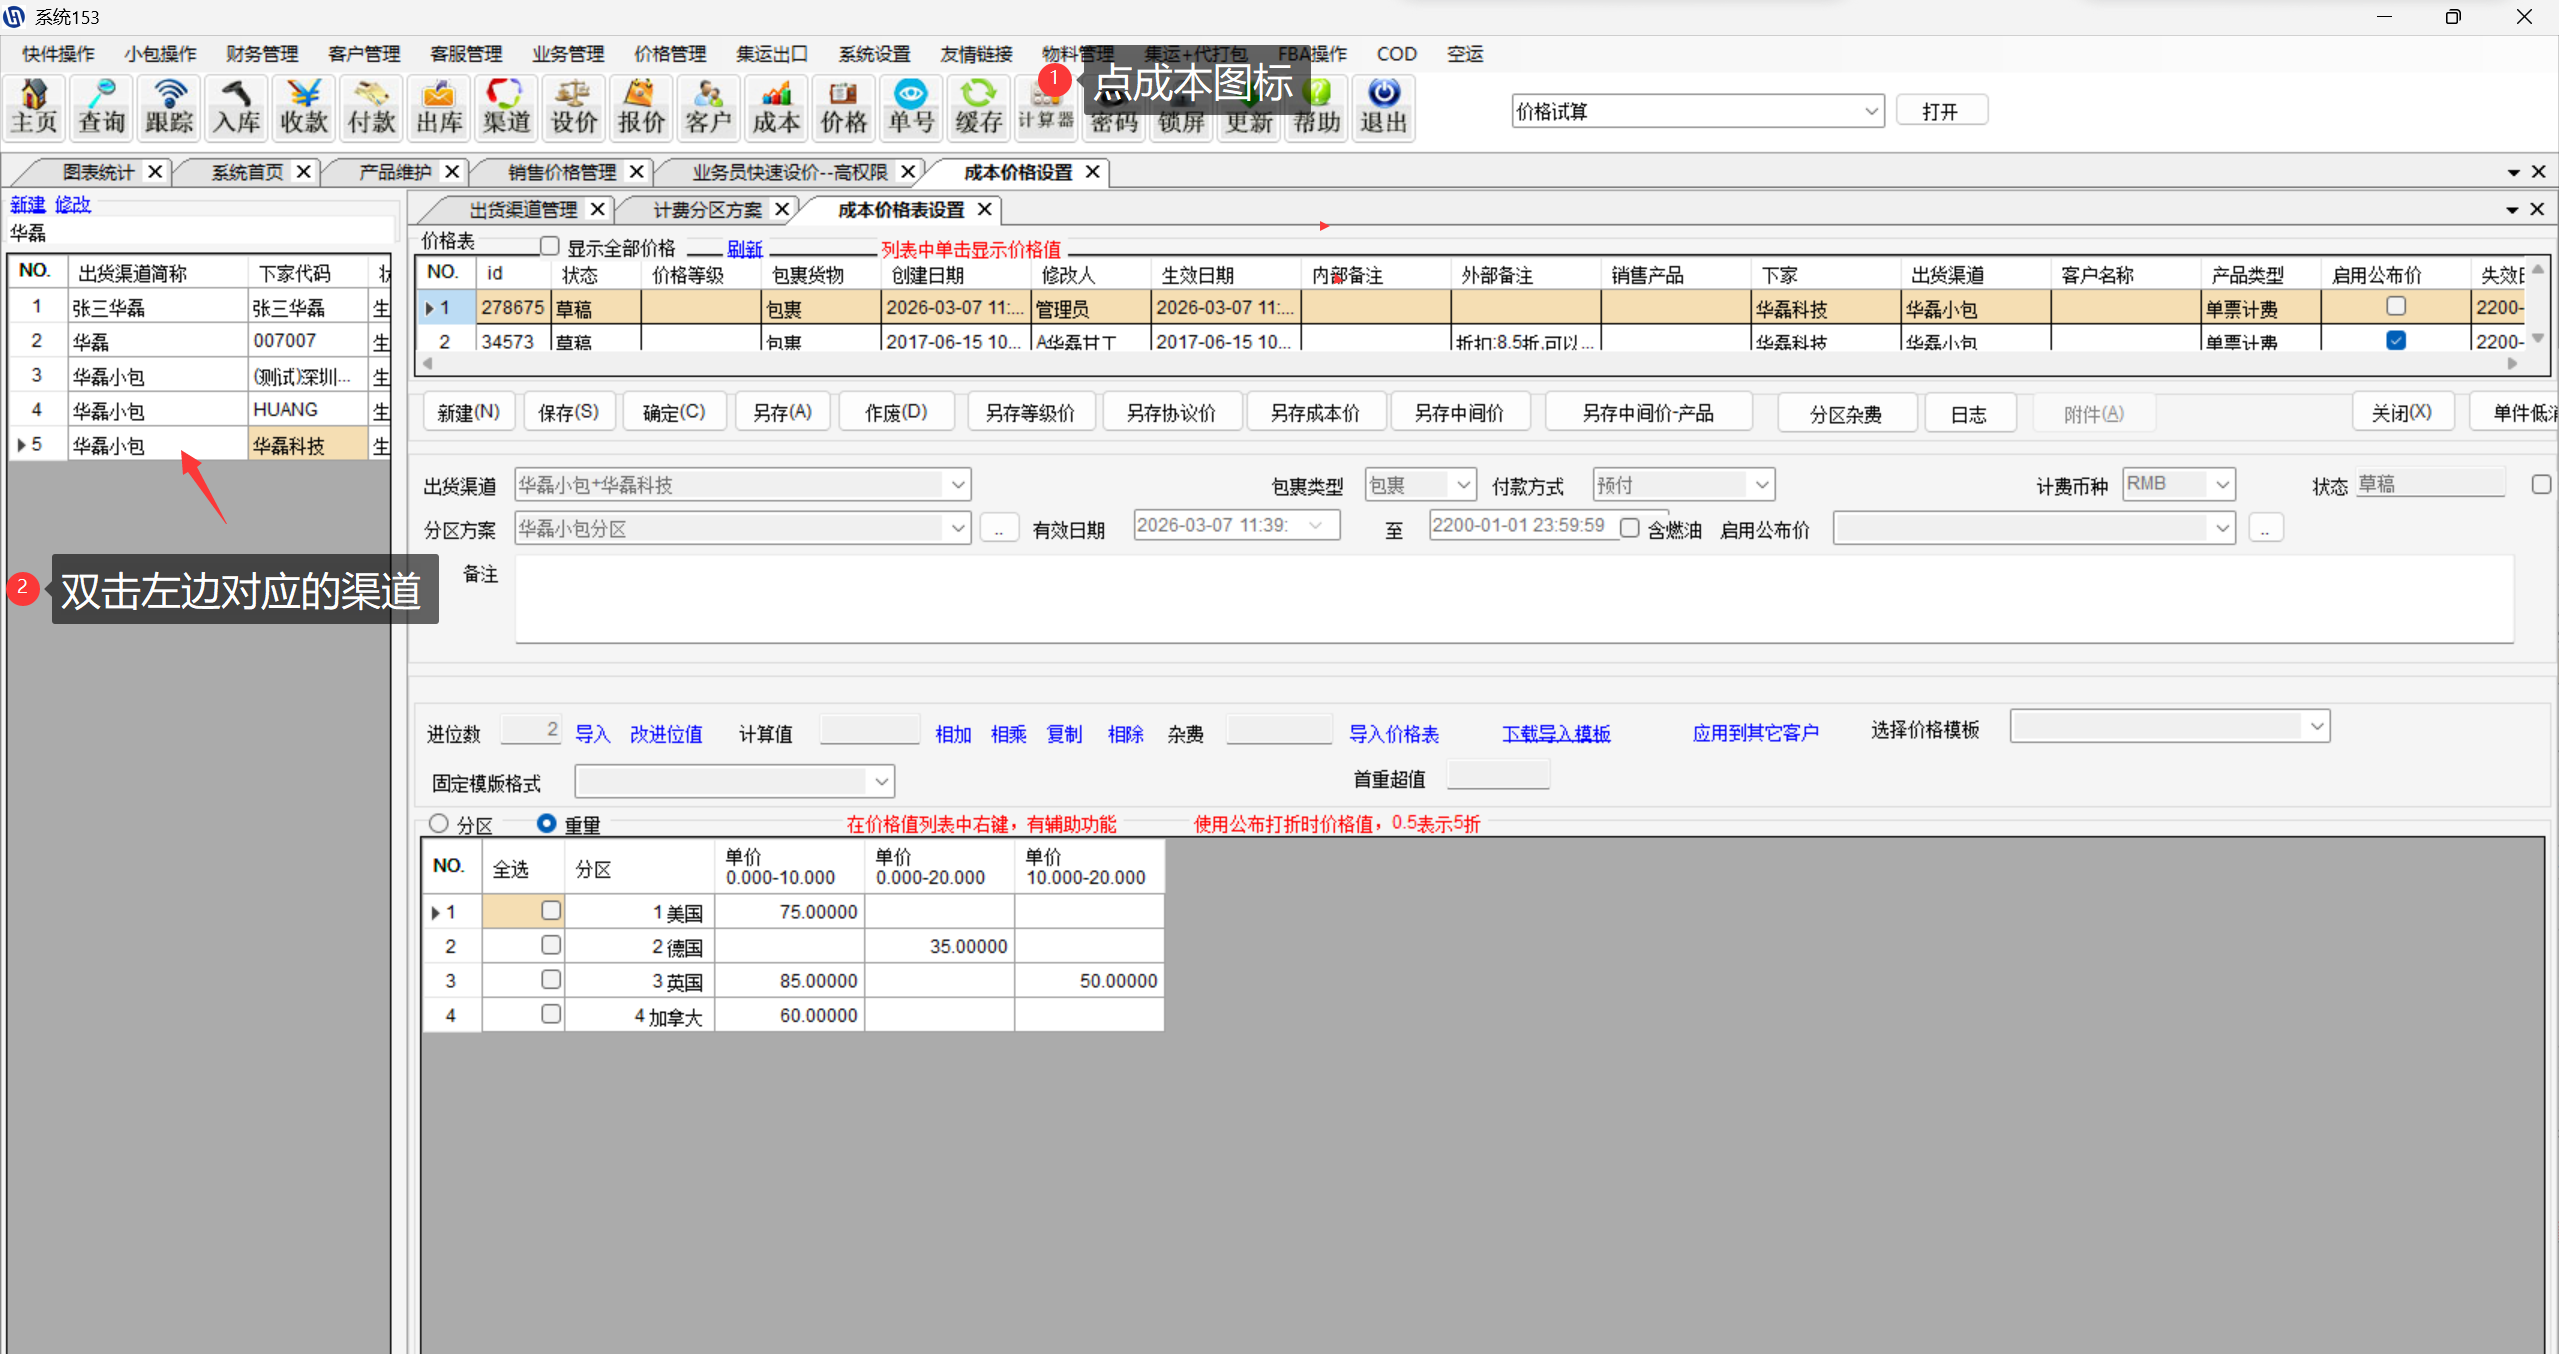The width and height of the screenshot is (2559, 1354).
Task: Click the 导入价格表 link
Action: (1393, 734)
